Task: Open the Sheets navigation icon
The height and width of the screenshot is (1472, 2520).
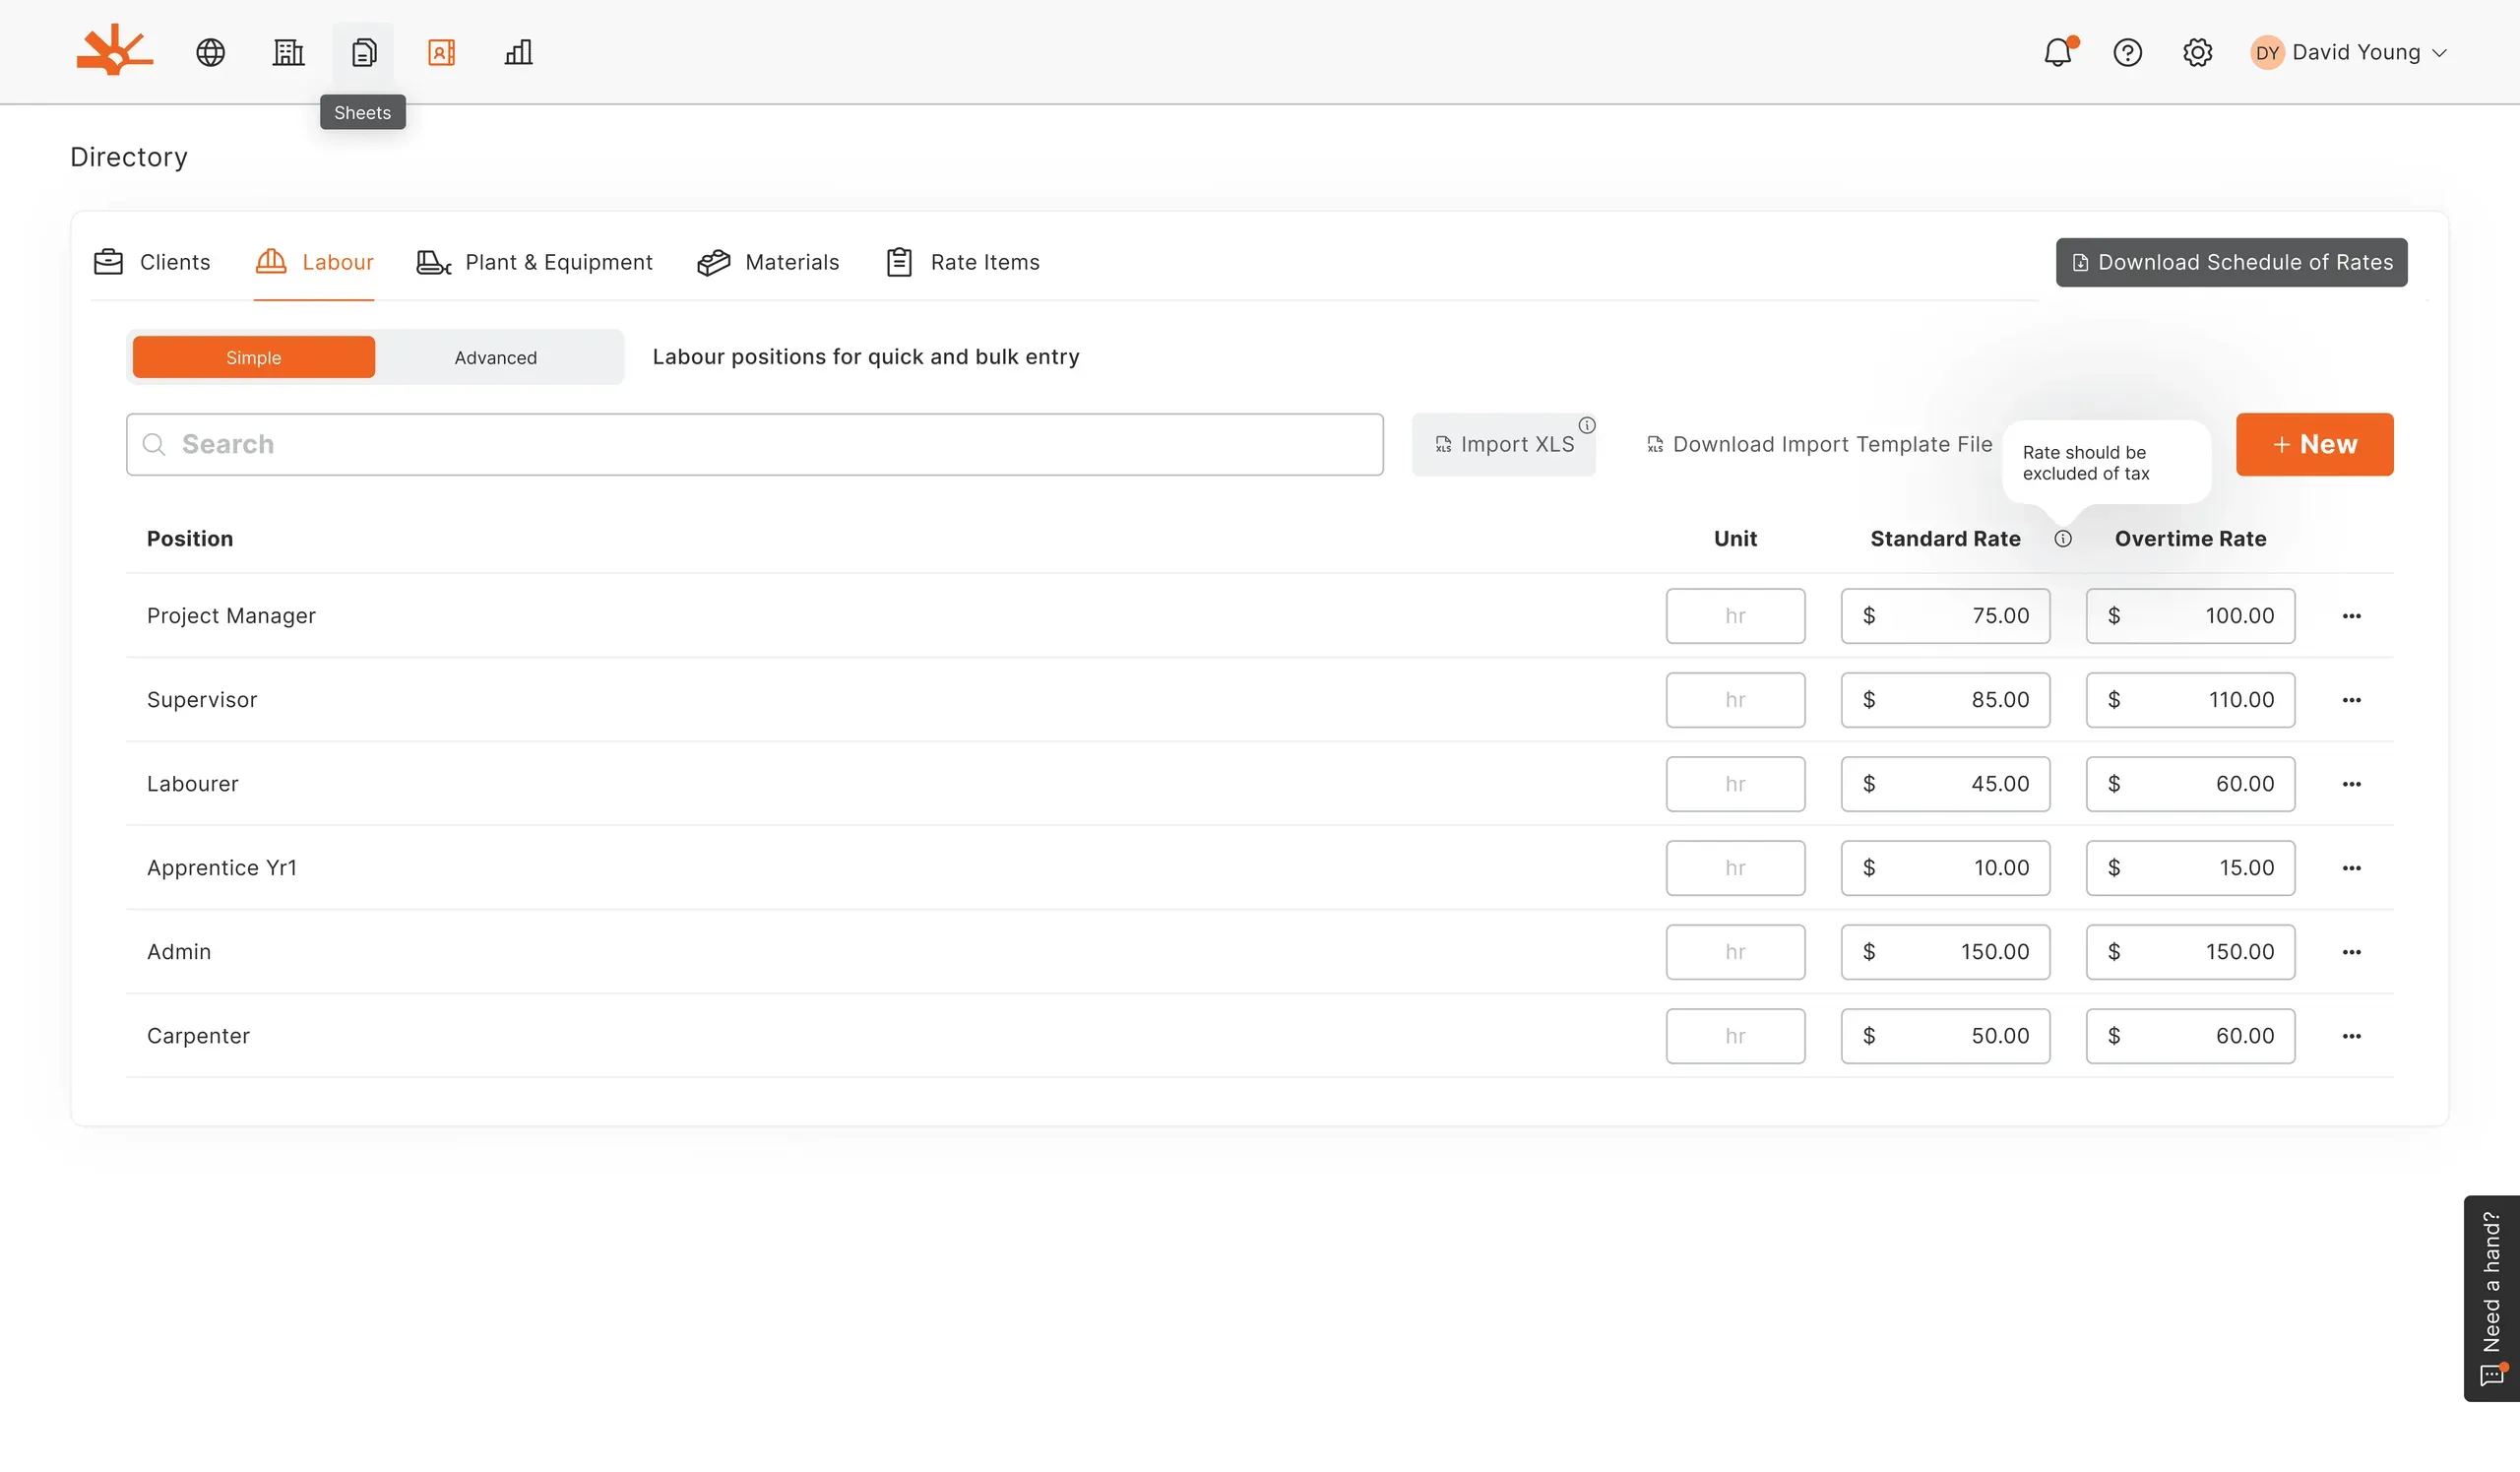Action: coord(364,52)
